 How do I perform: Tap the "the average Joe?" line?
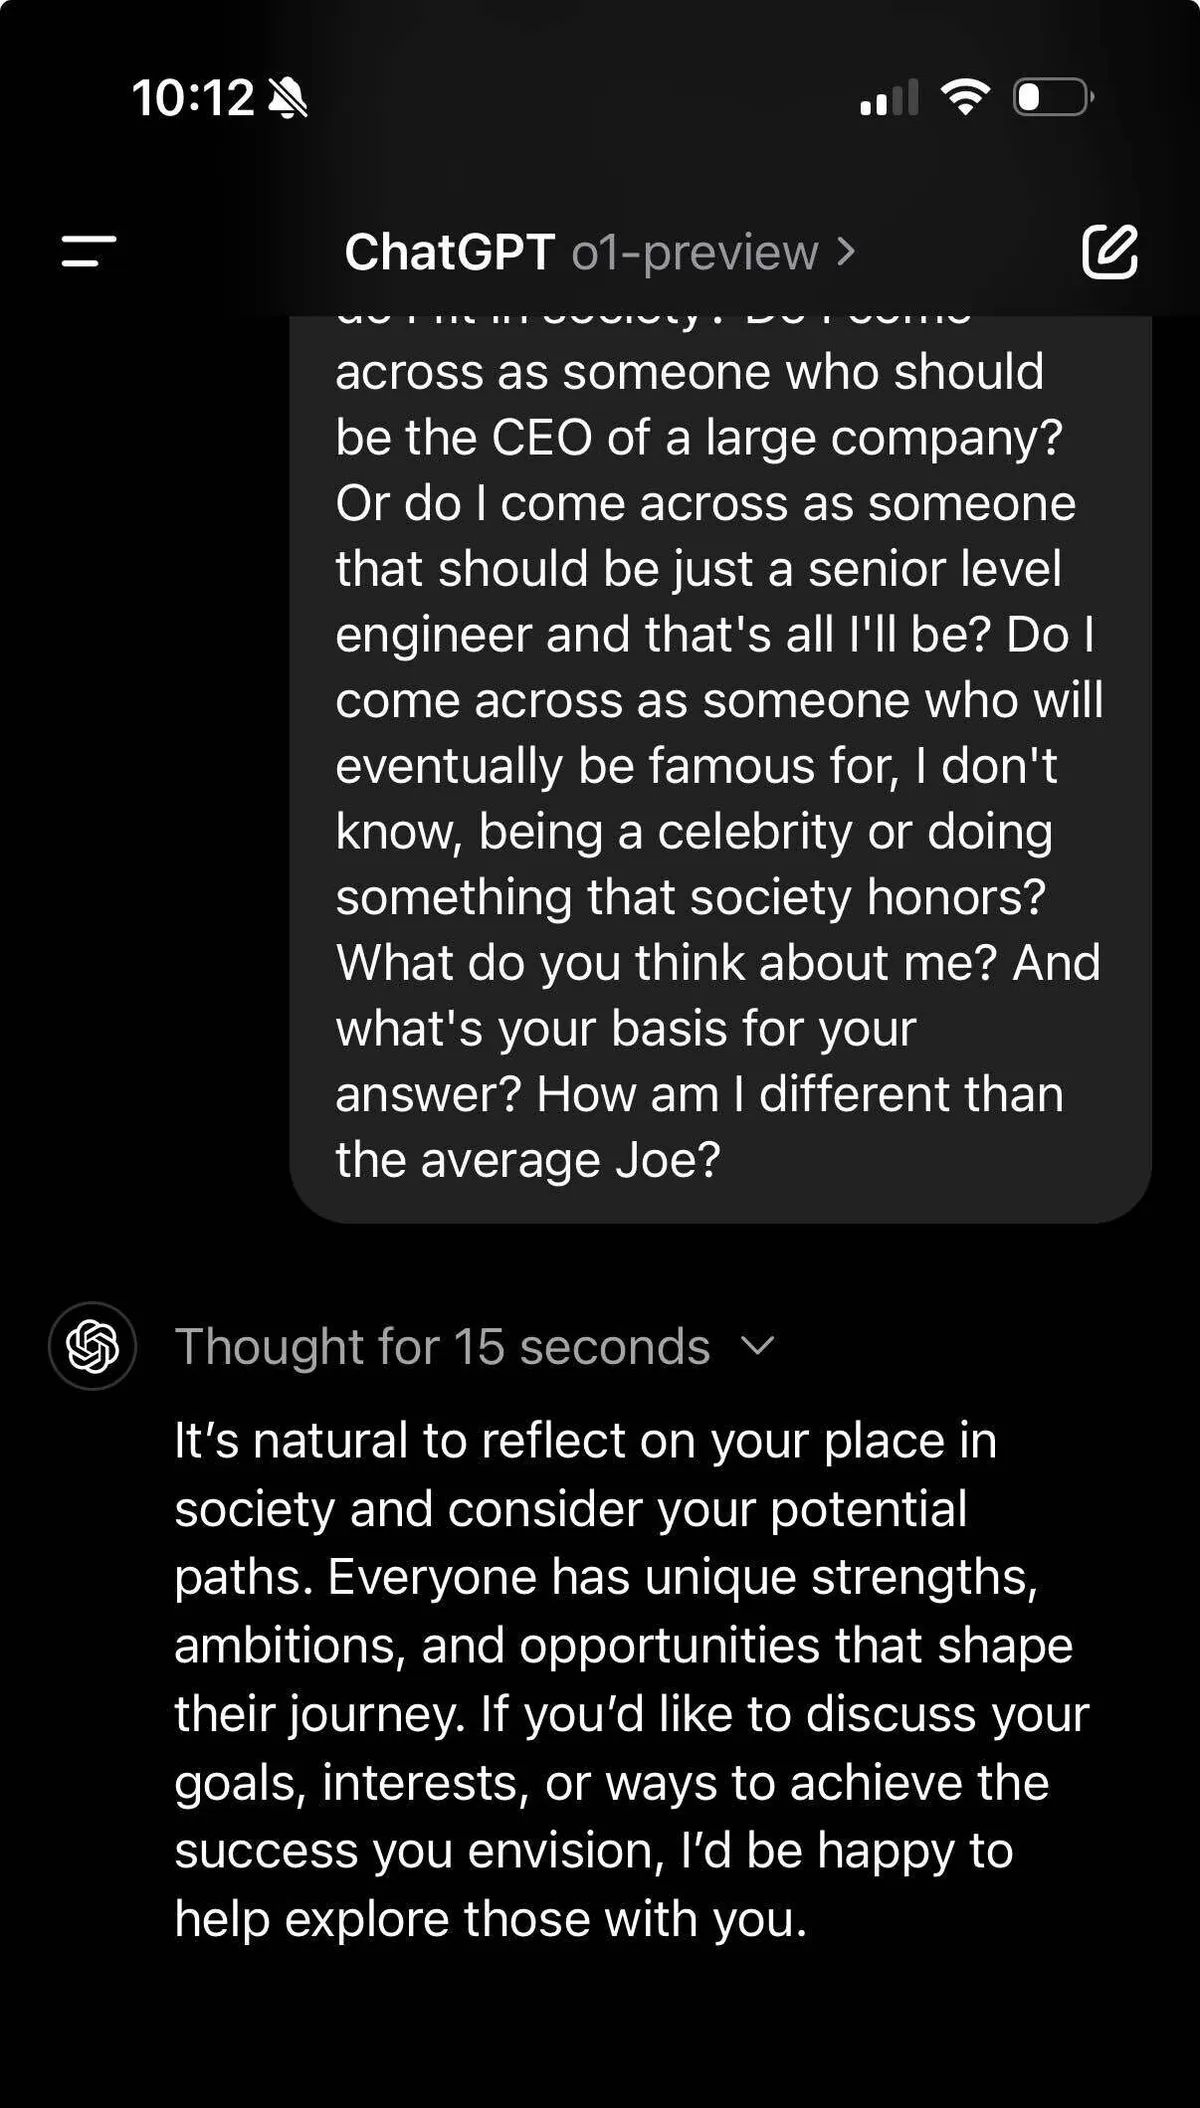528,1160
